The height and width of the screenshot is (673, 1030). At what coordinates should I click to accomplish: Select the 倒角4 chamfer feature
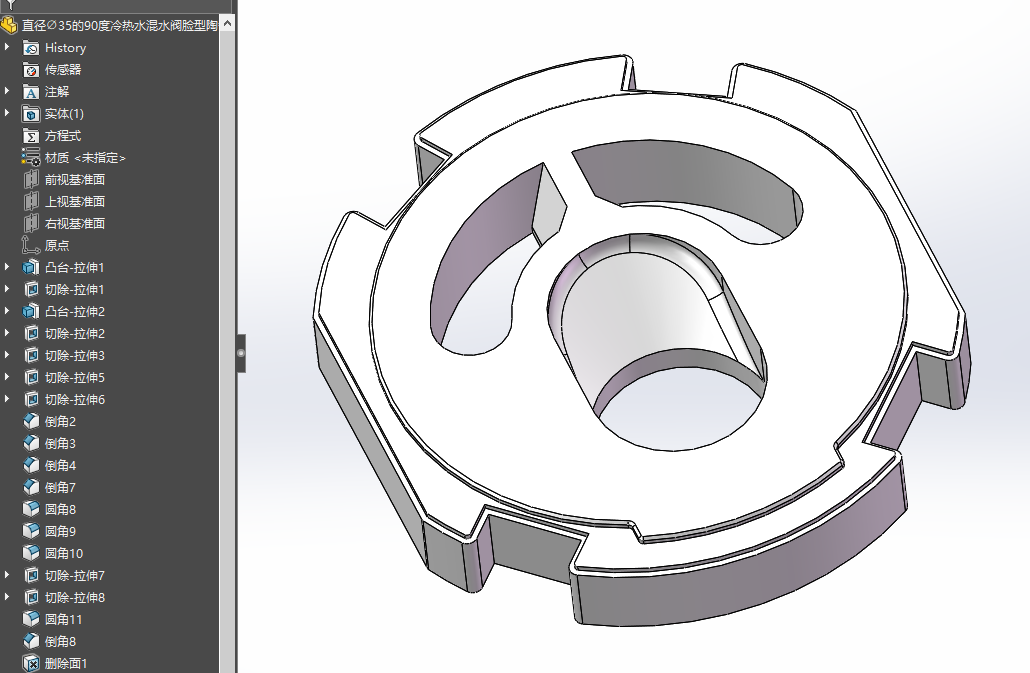(x=60, y=466)
